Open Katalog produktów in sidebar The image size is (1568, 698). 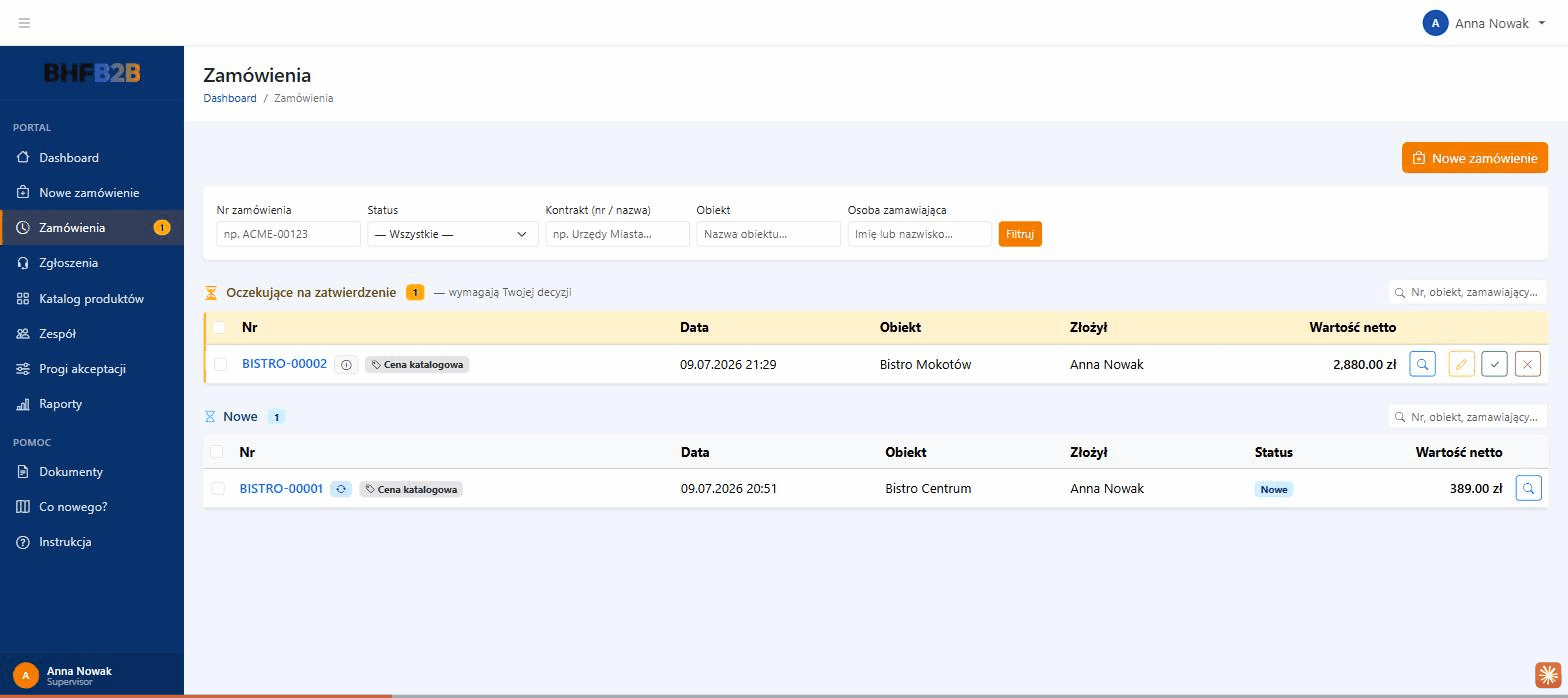point(92,298)
